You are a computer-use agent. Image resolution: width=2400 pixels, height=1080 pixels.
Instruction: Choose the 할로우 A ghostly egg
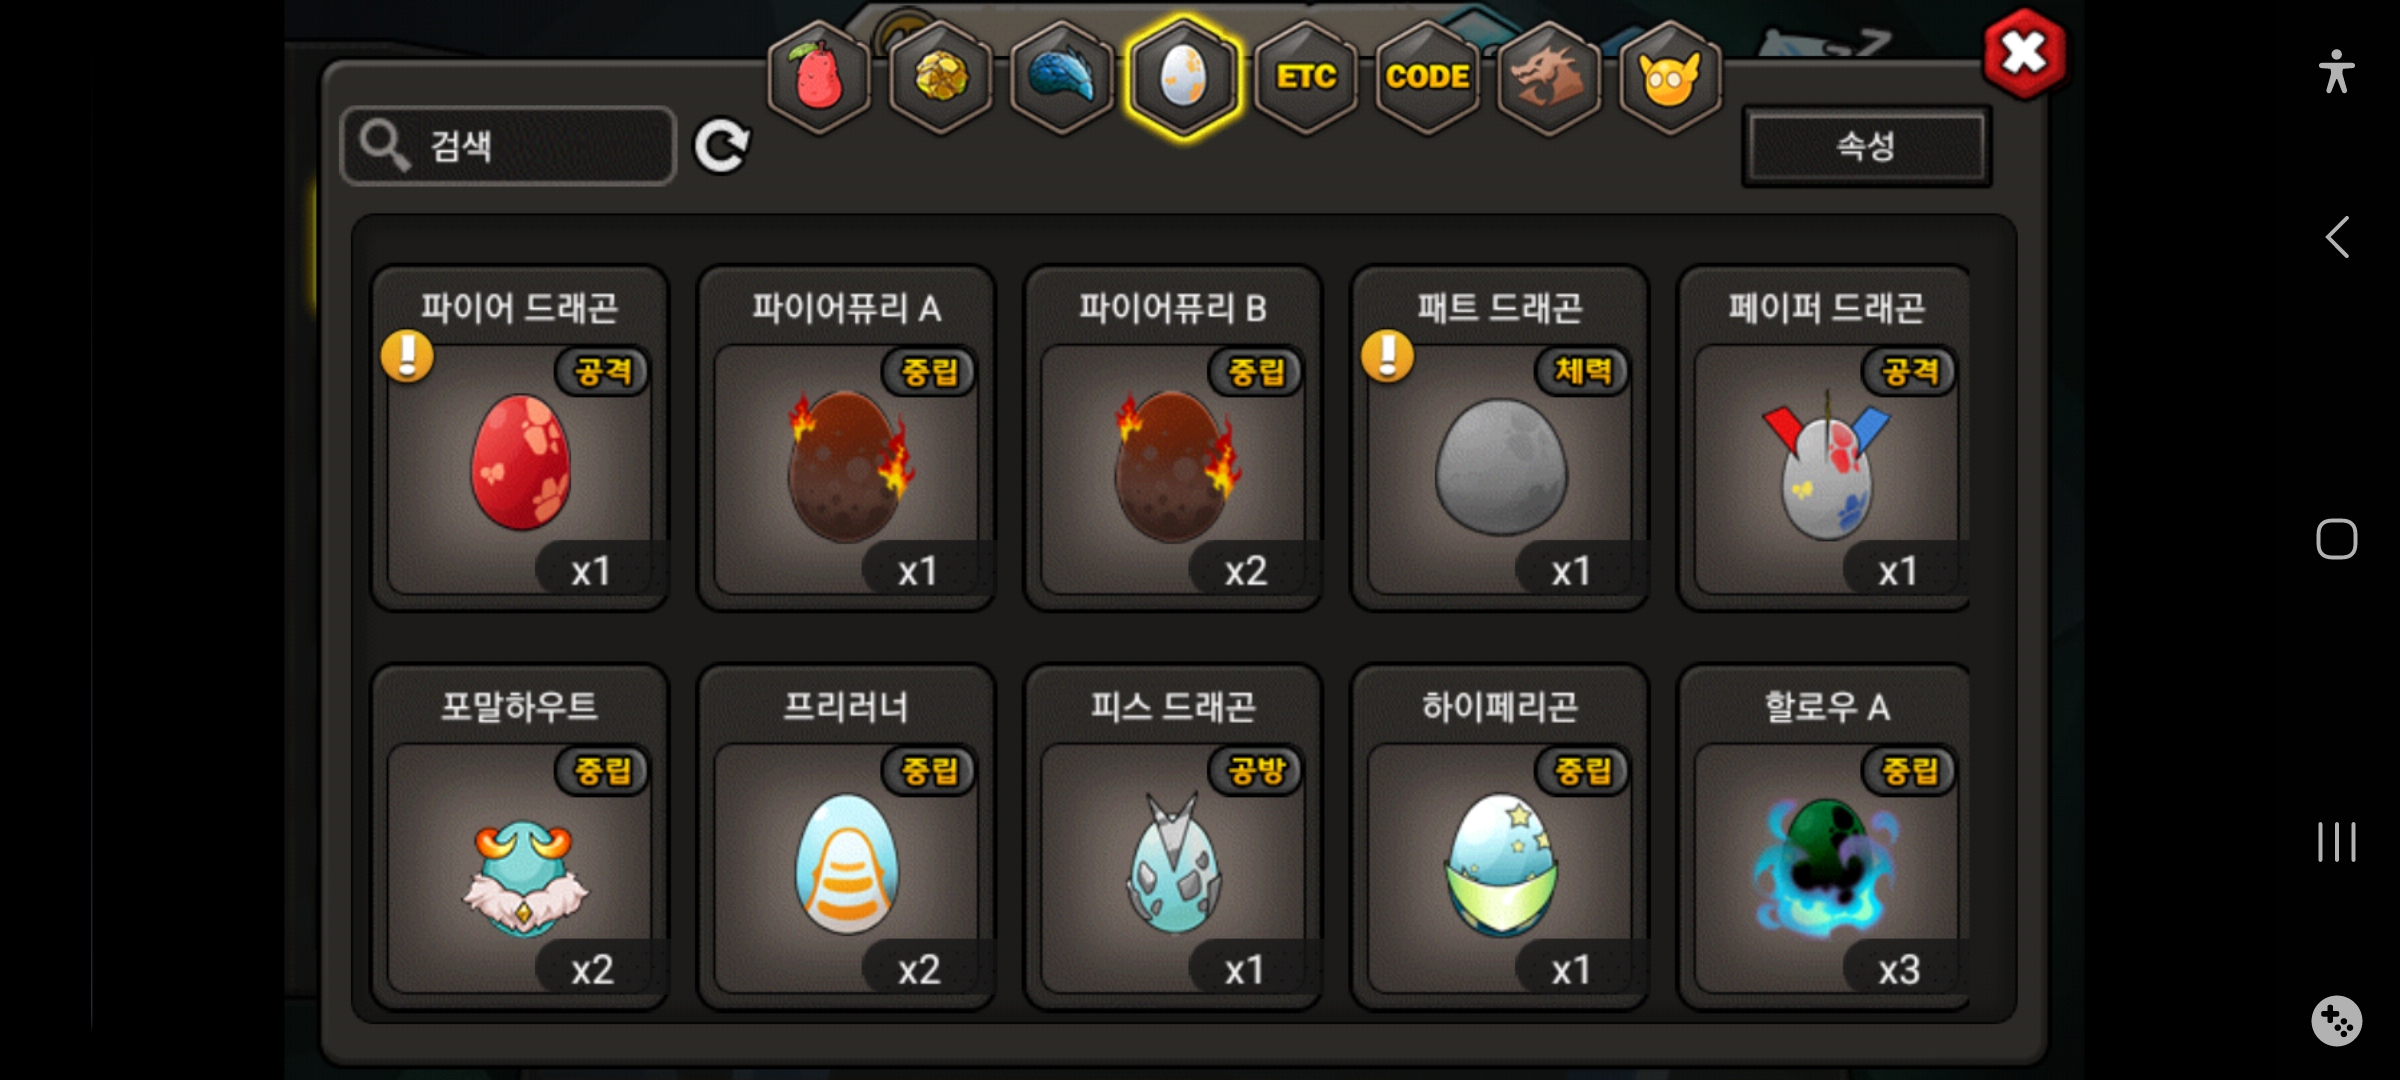1825,837
